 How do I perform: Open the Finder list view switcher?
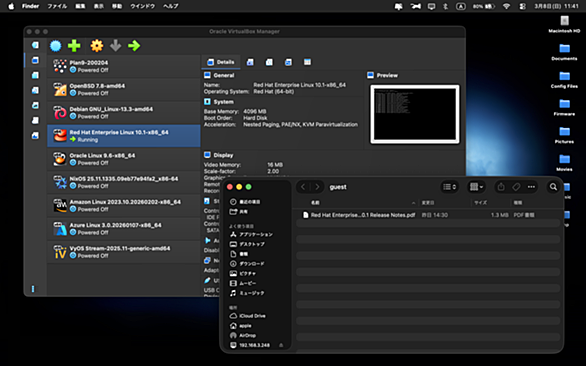point(450,187)
